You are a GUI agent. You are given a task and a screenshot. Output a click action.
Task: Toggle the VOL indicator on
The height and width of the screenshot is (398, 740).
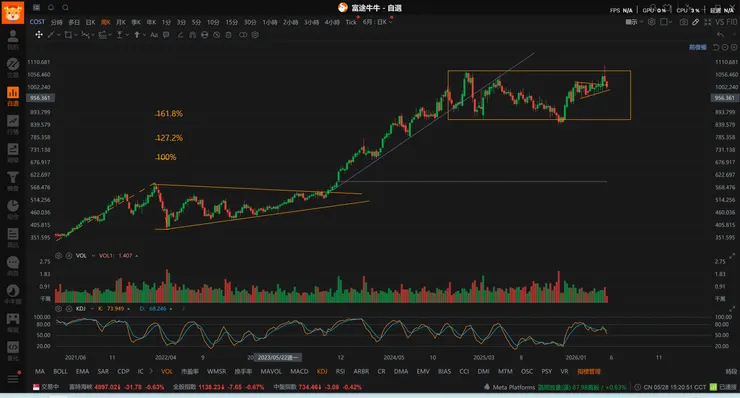click(x=167, y=372)
